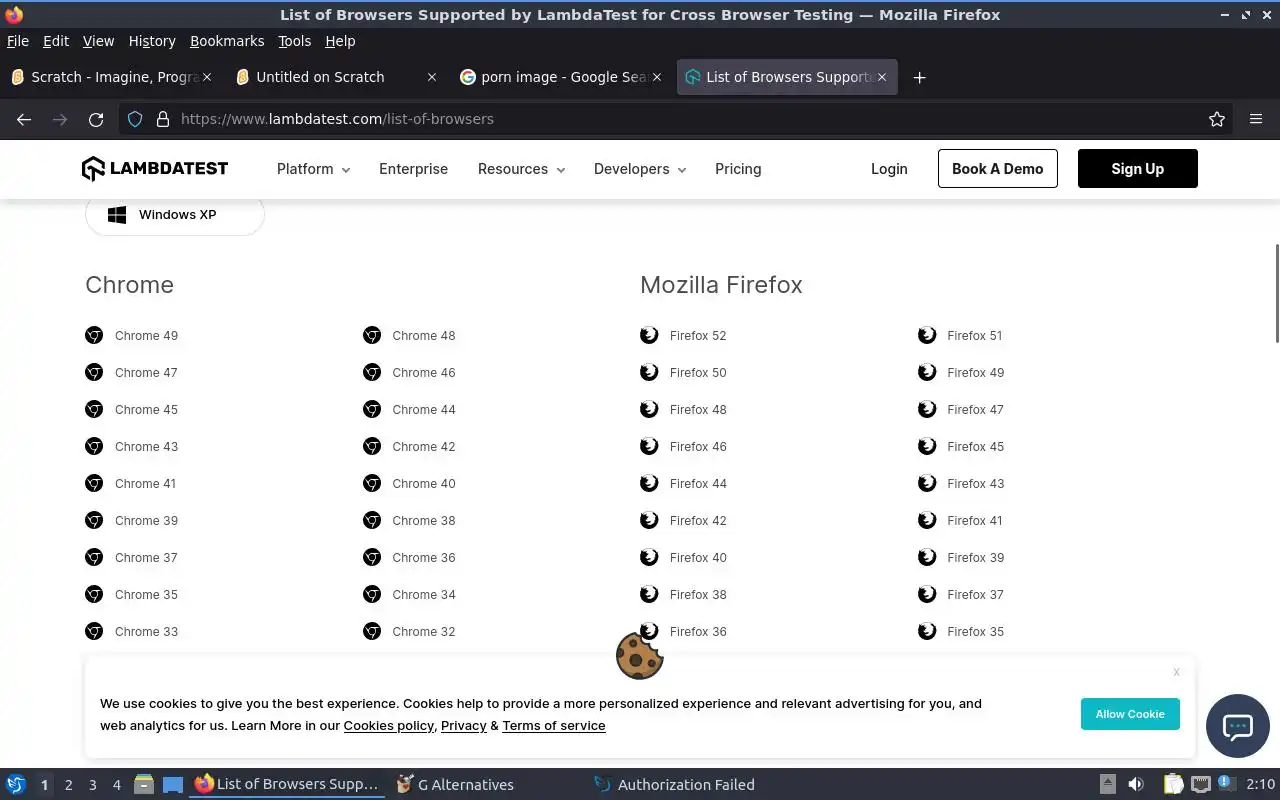This screenshot has width=1280, height=800.
Task: Open the Privacy link
Action: 463,726
